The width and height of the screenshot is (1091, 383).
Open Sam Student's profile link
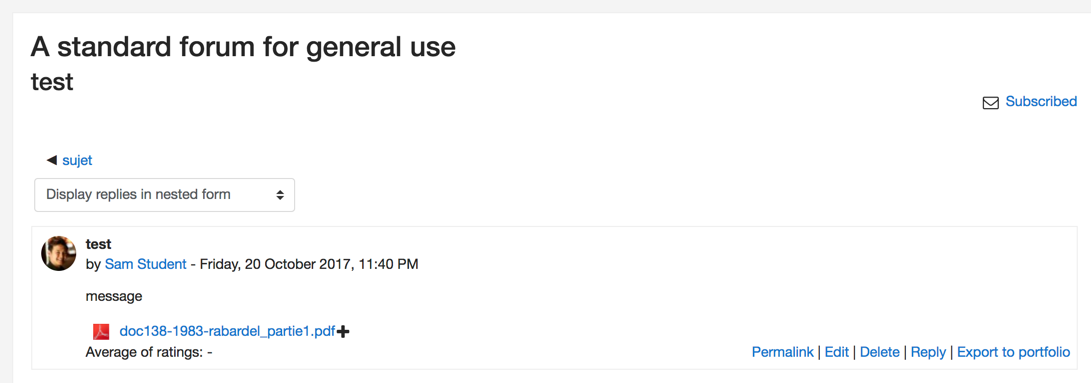[x=145, y=265]
